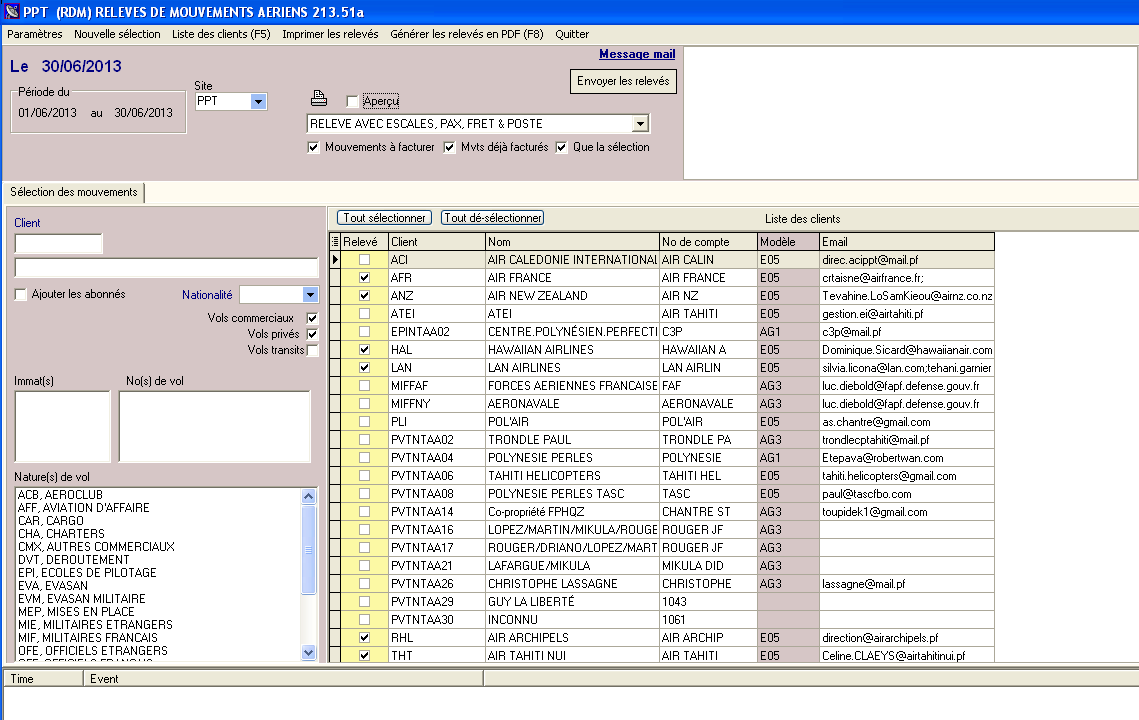The width and height of the screenshot is (1139, 720).
Task: Click the application icon in the title bar
Action: 12,11
